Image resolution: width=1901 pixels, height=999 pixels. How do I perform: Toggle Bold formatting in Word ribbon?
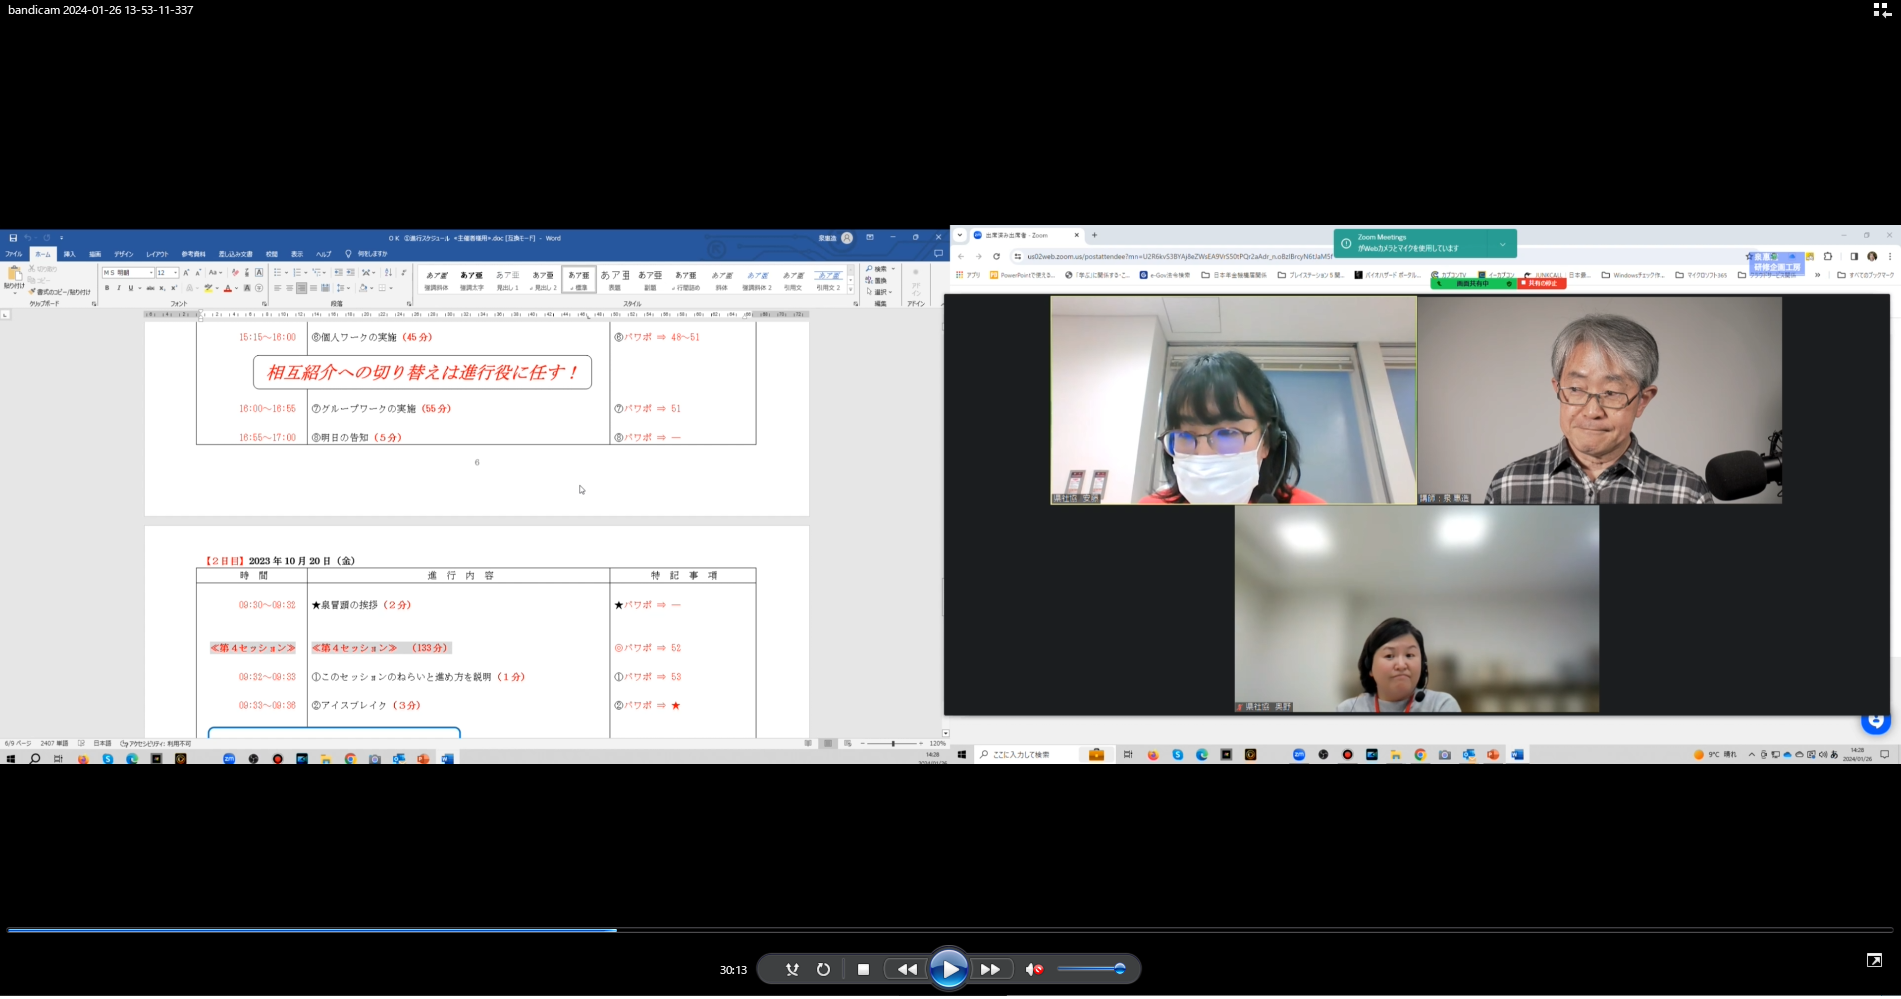(x=107, y=288)
